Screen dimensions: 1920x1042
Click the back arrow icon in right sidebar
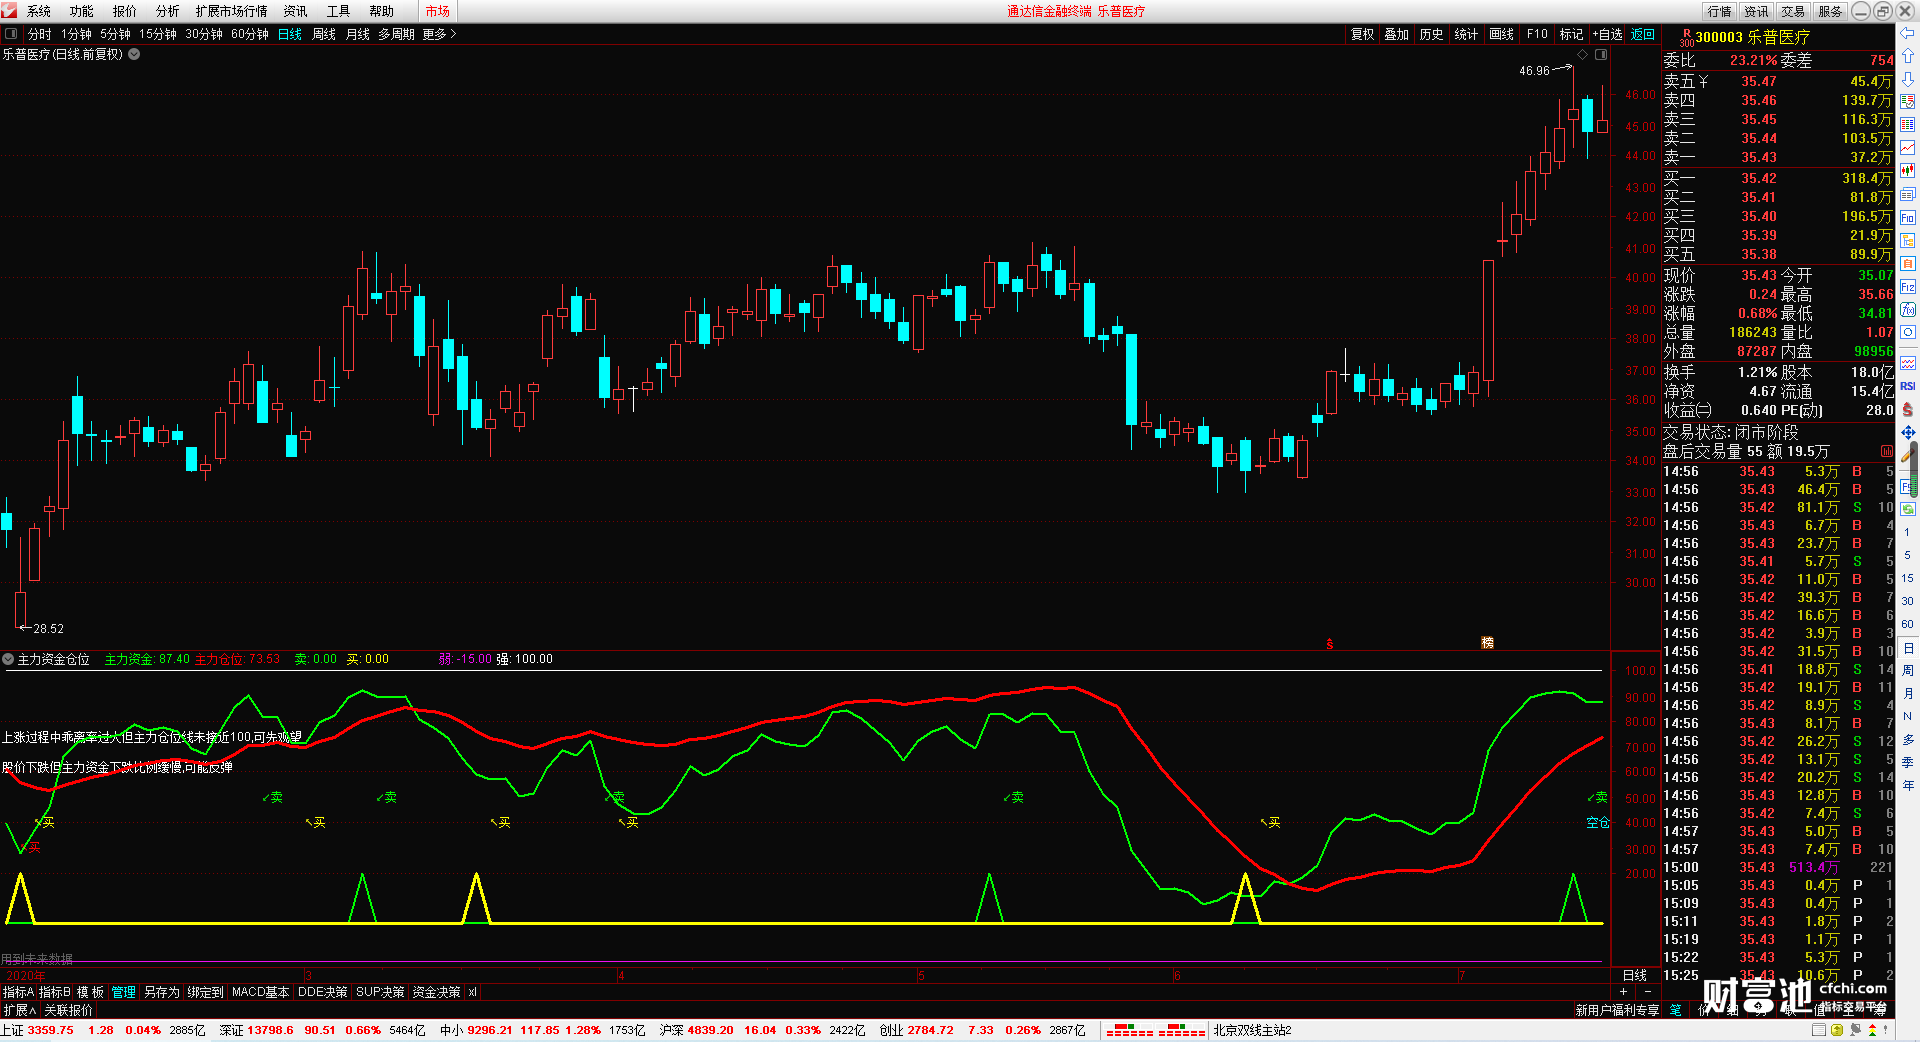1908,35
